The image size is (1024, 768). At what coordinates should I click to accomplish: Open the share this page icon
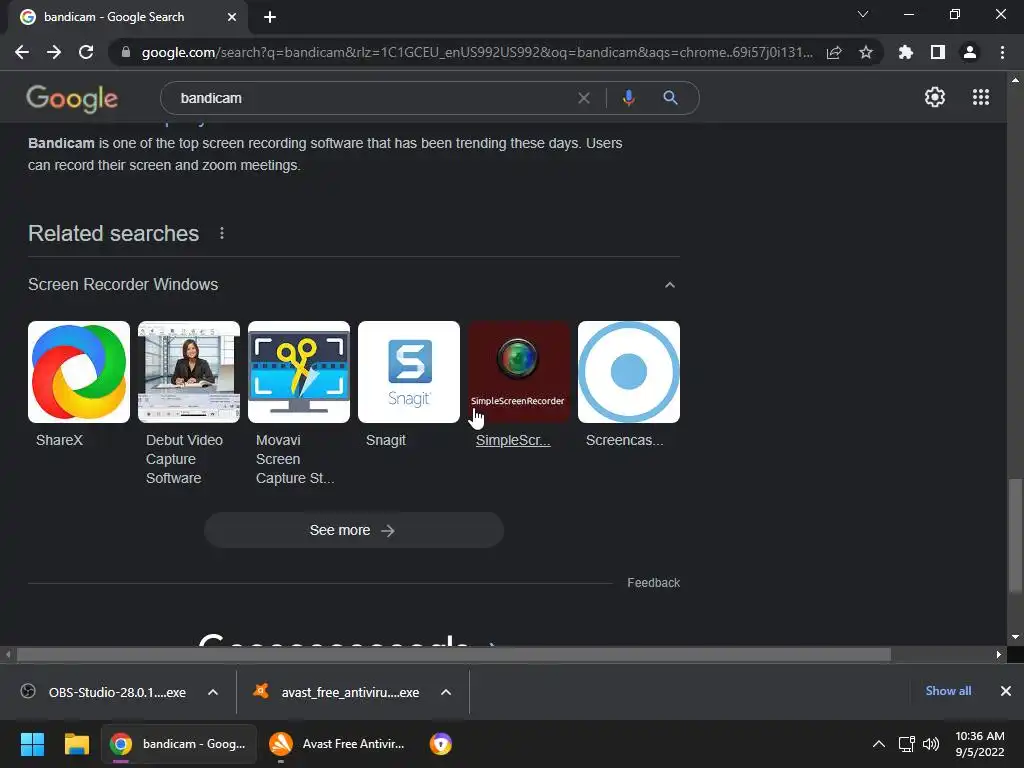coord(834,53)
